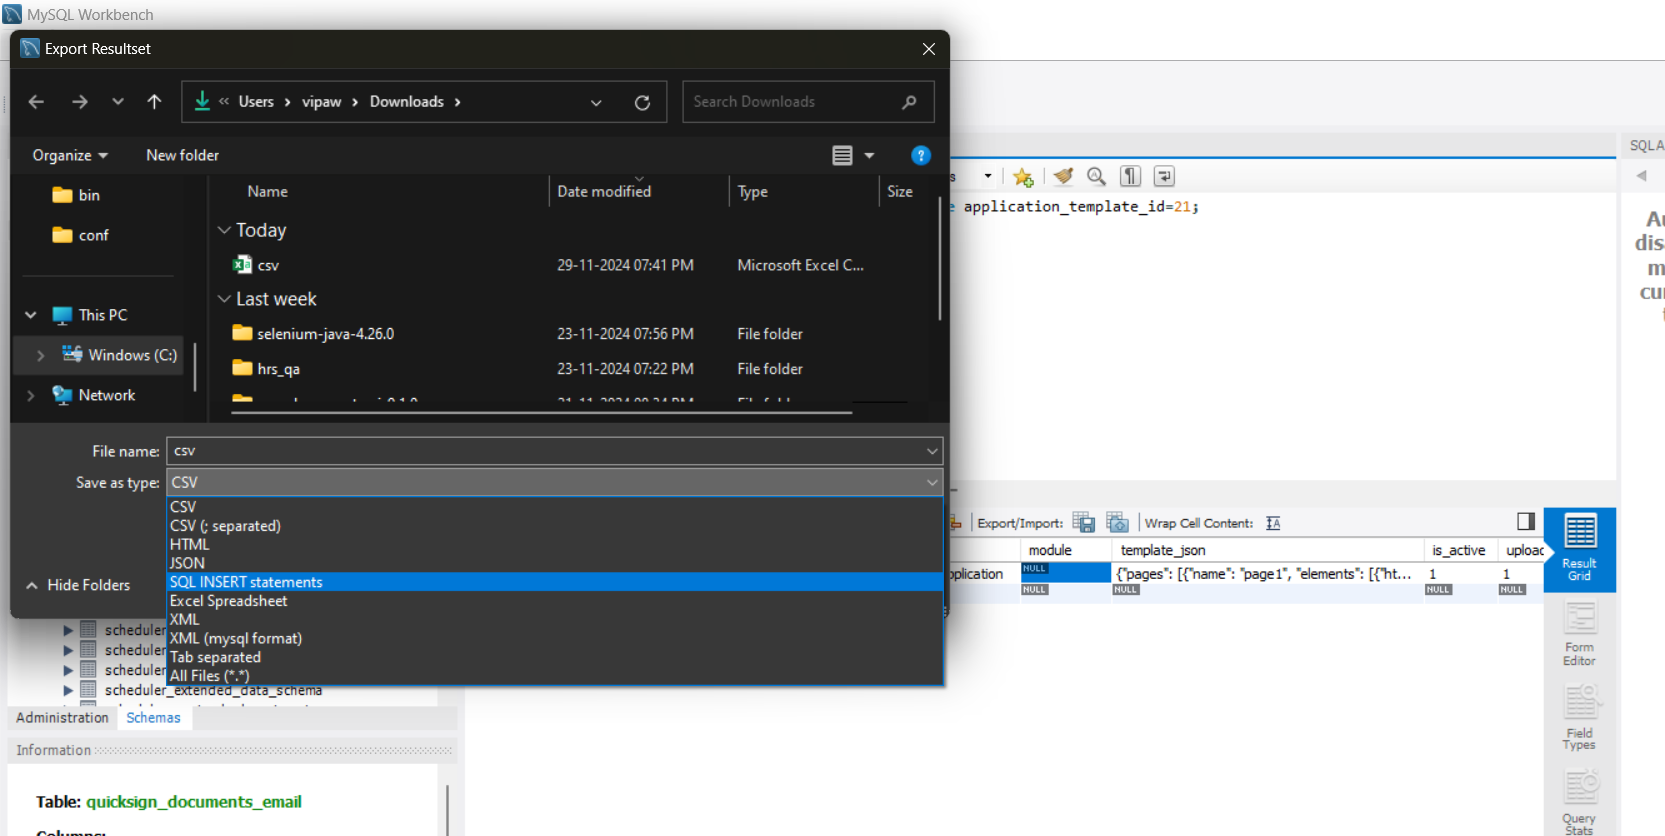This screenshot has width=1665, height=836.
Task: Sort files by Size column
Action: pyautogui.click(x=900, y=192)
